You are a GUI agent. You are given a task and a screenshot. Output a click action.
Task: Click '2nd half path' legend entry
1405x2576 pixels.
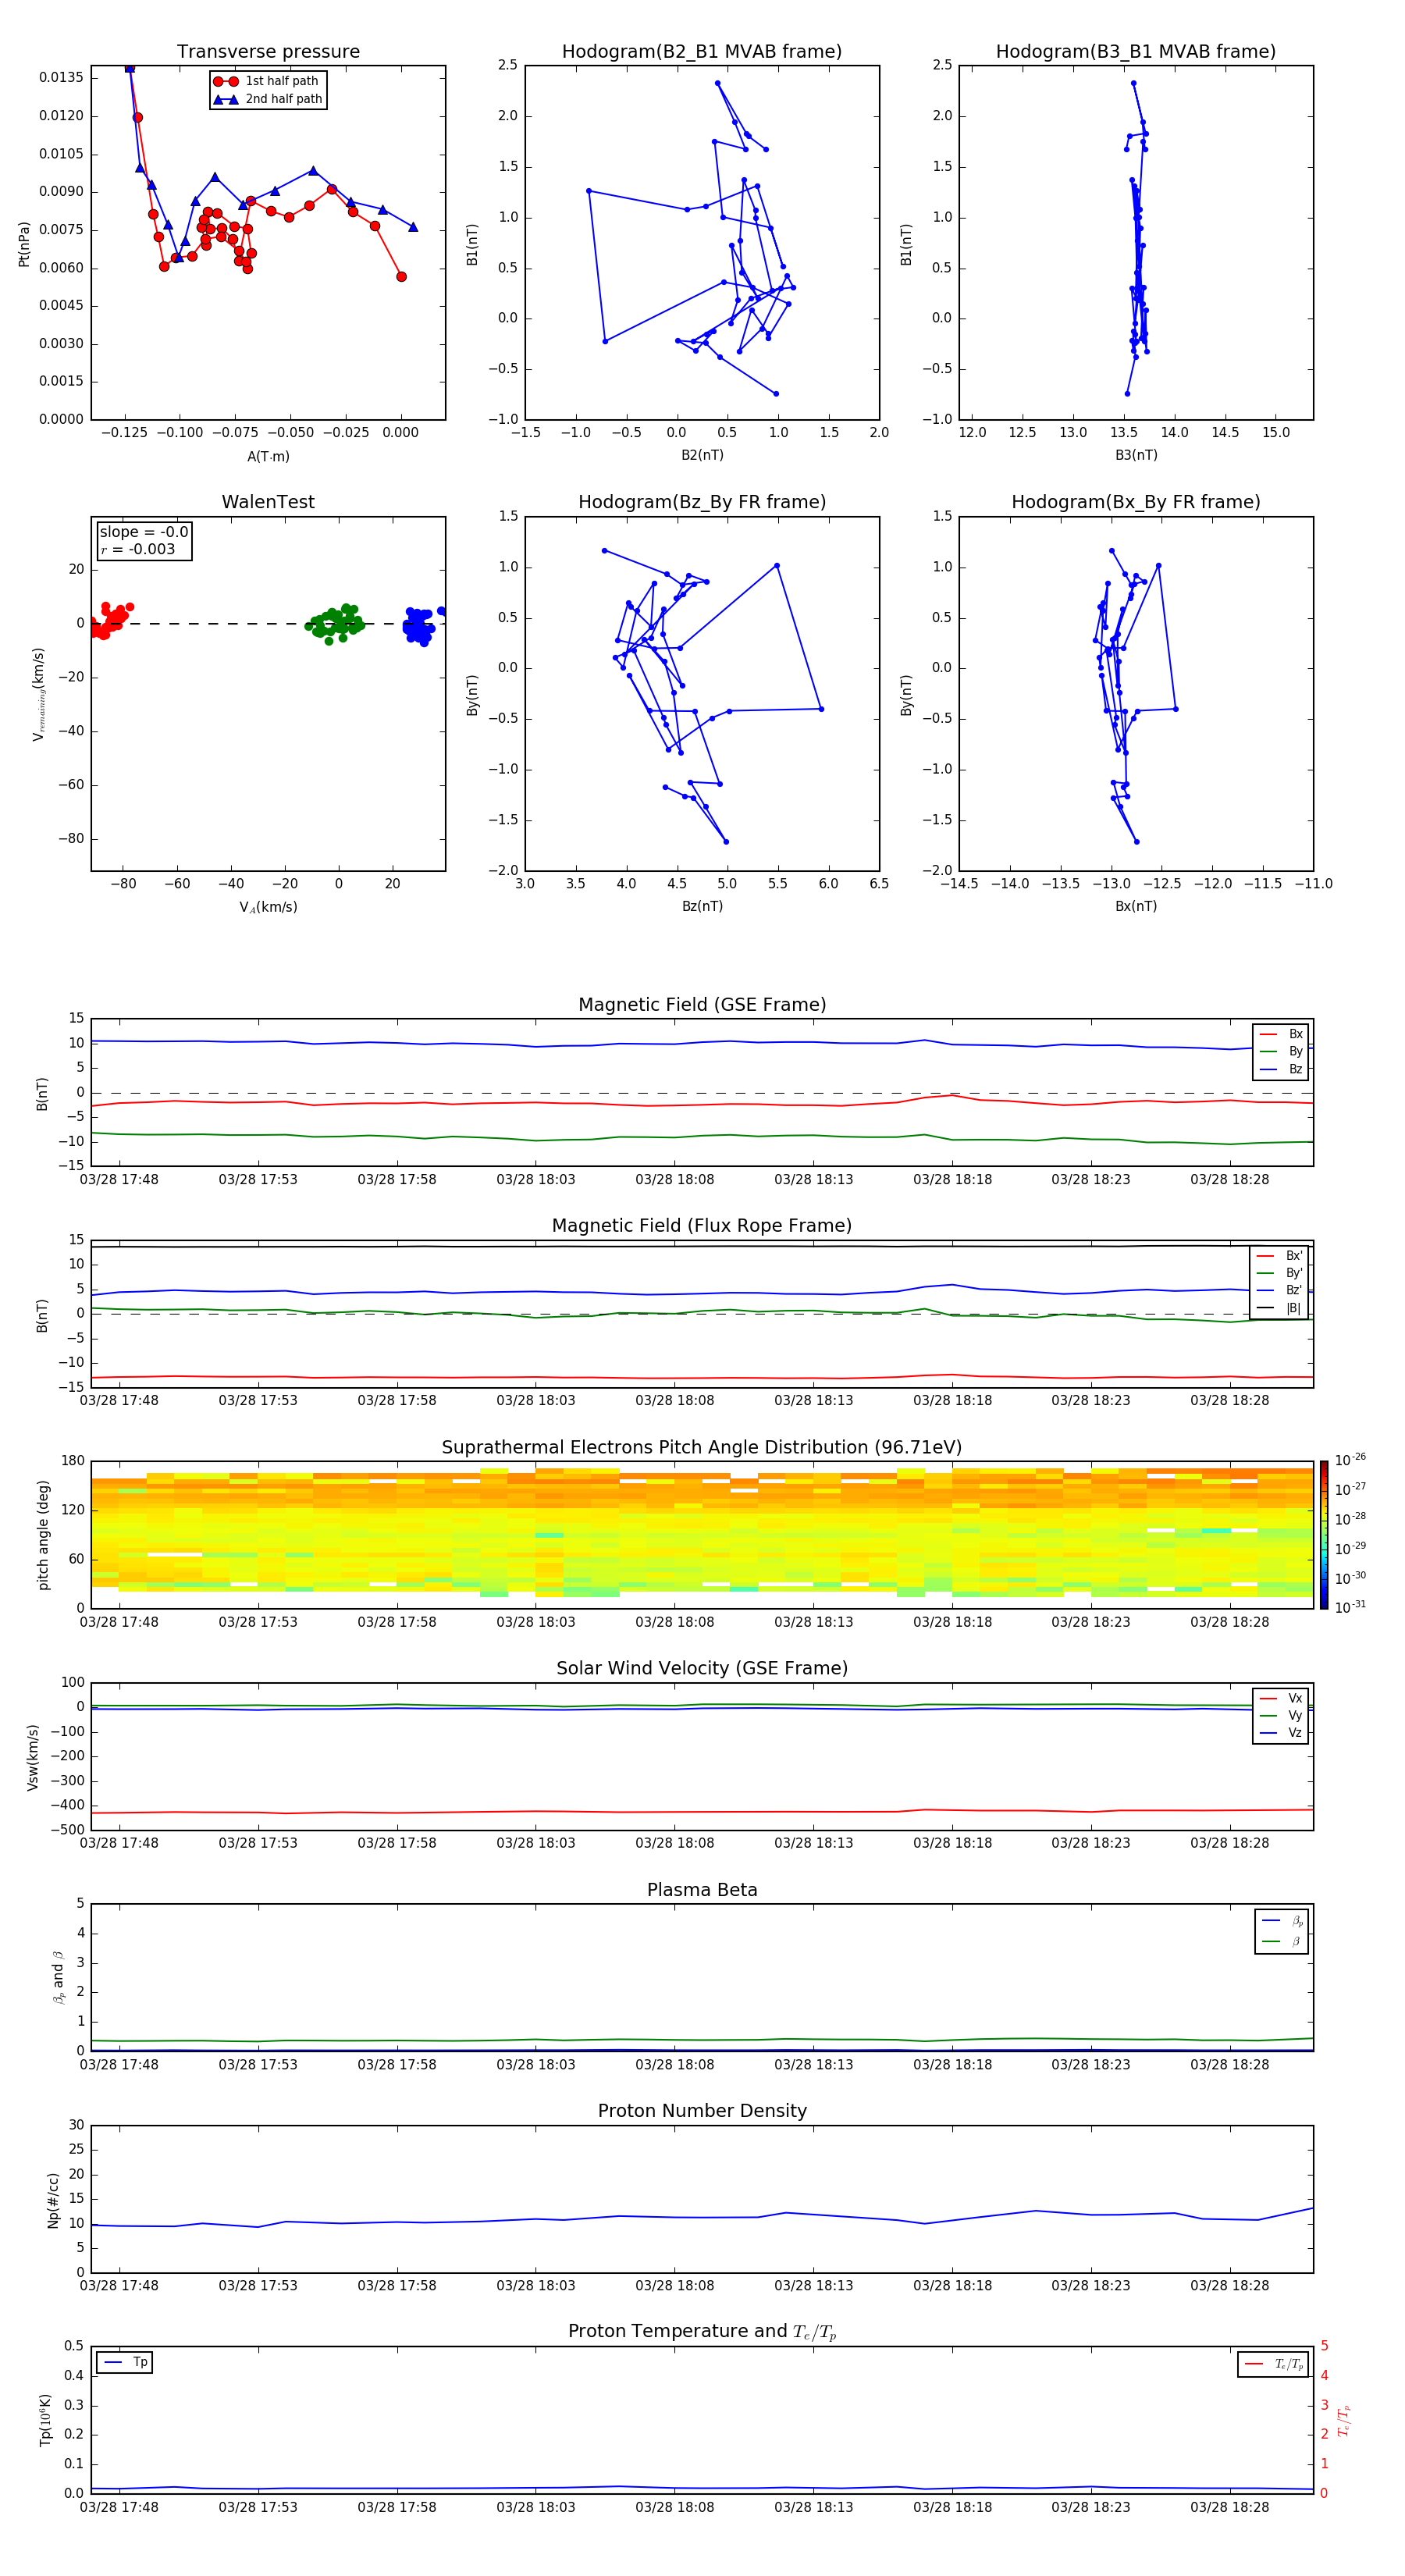point(268,99)
